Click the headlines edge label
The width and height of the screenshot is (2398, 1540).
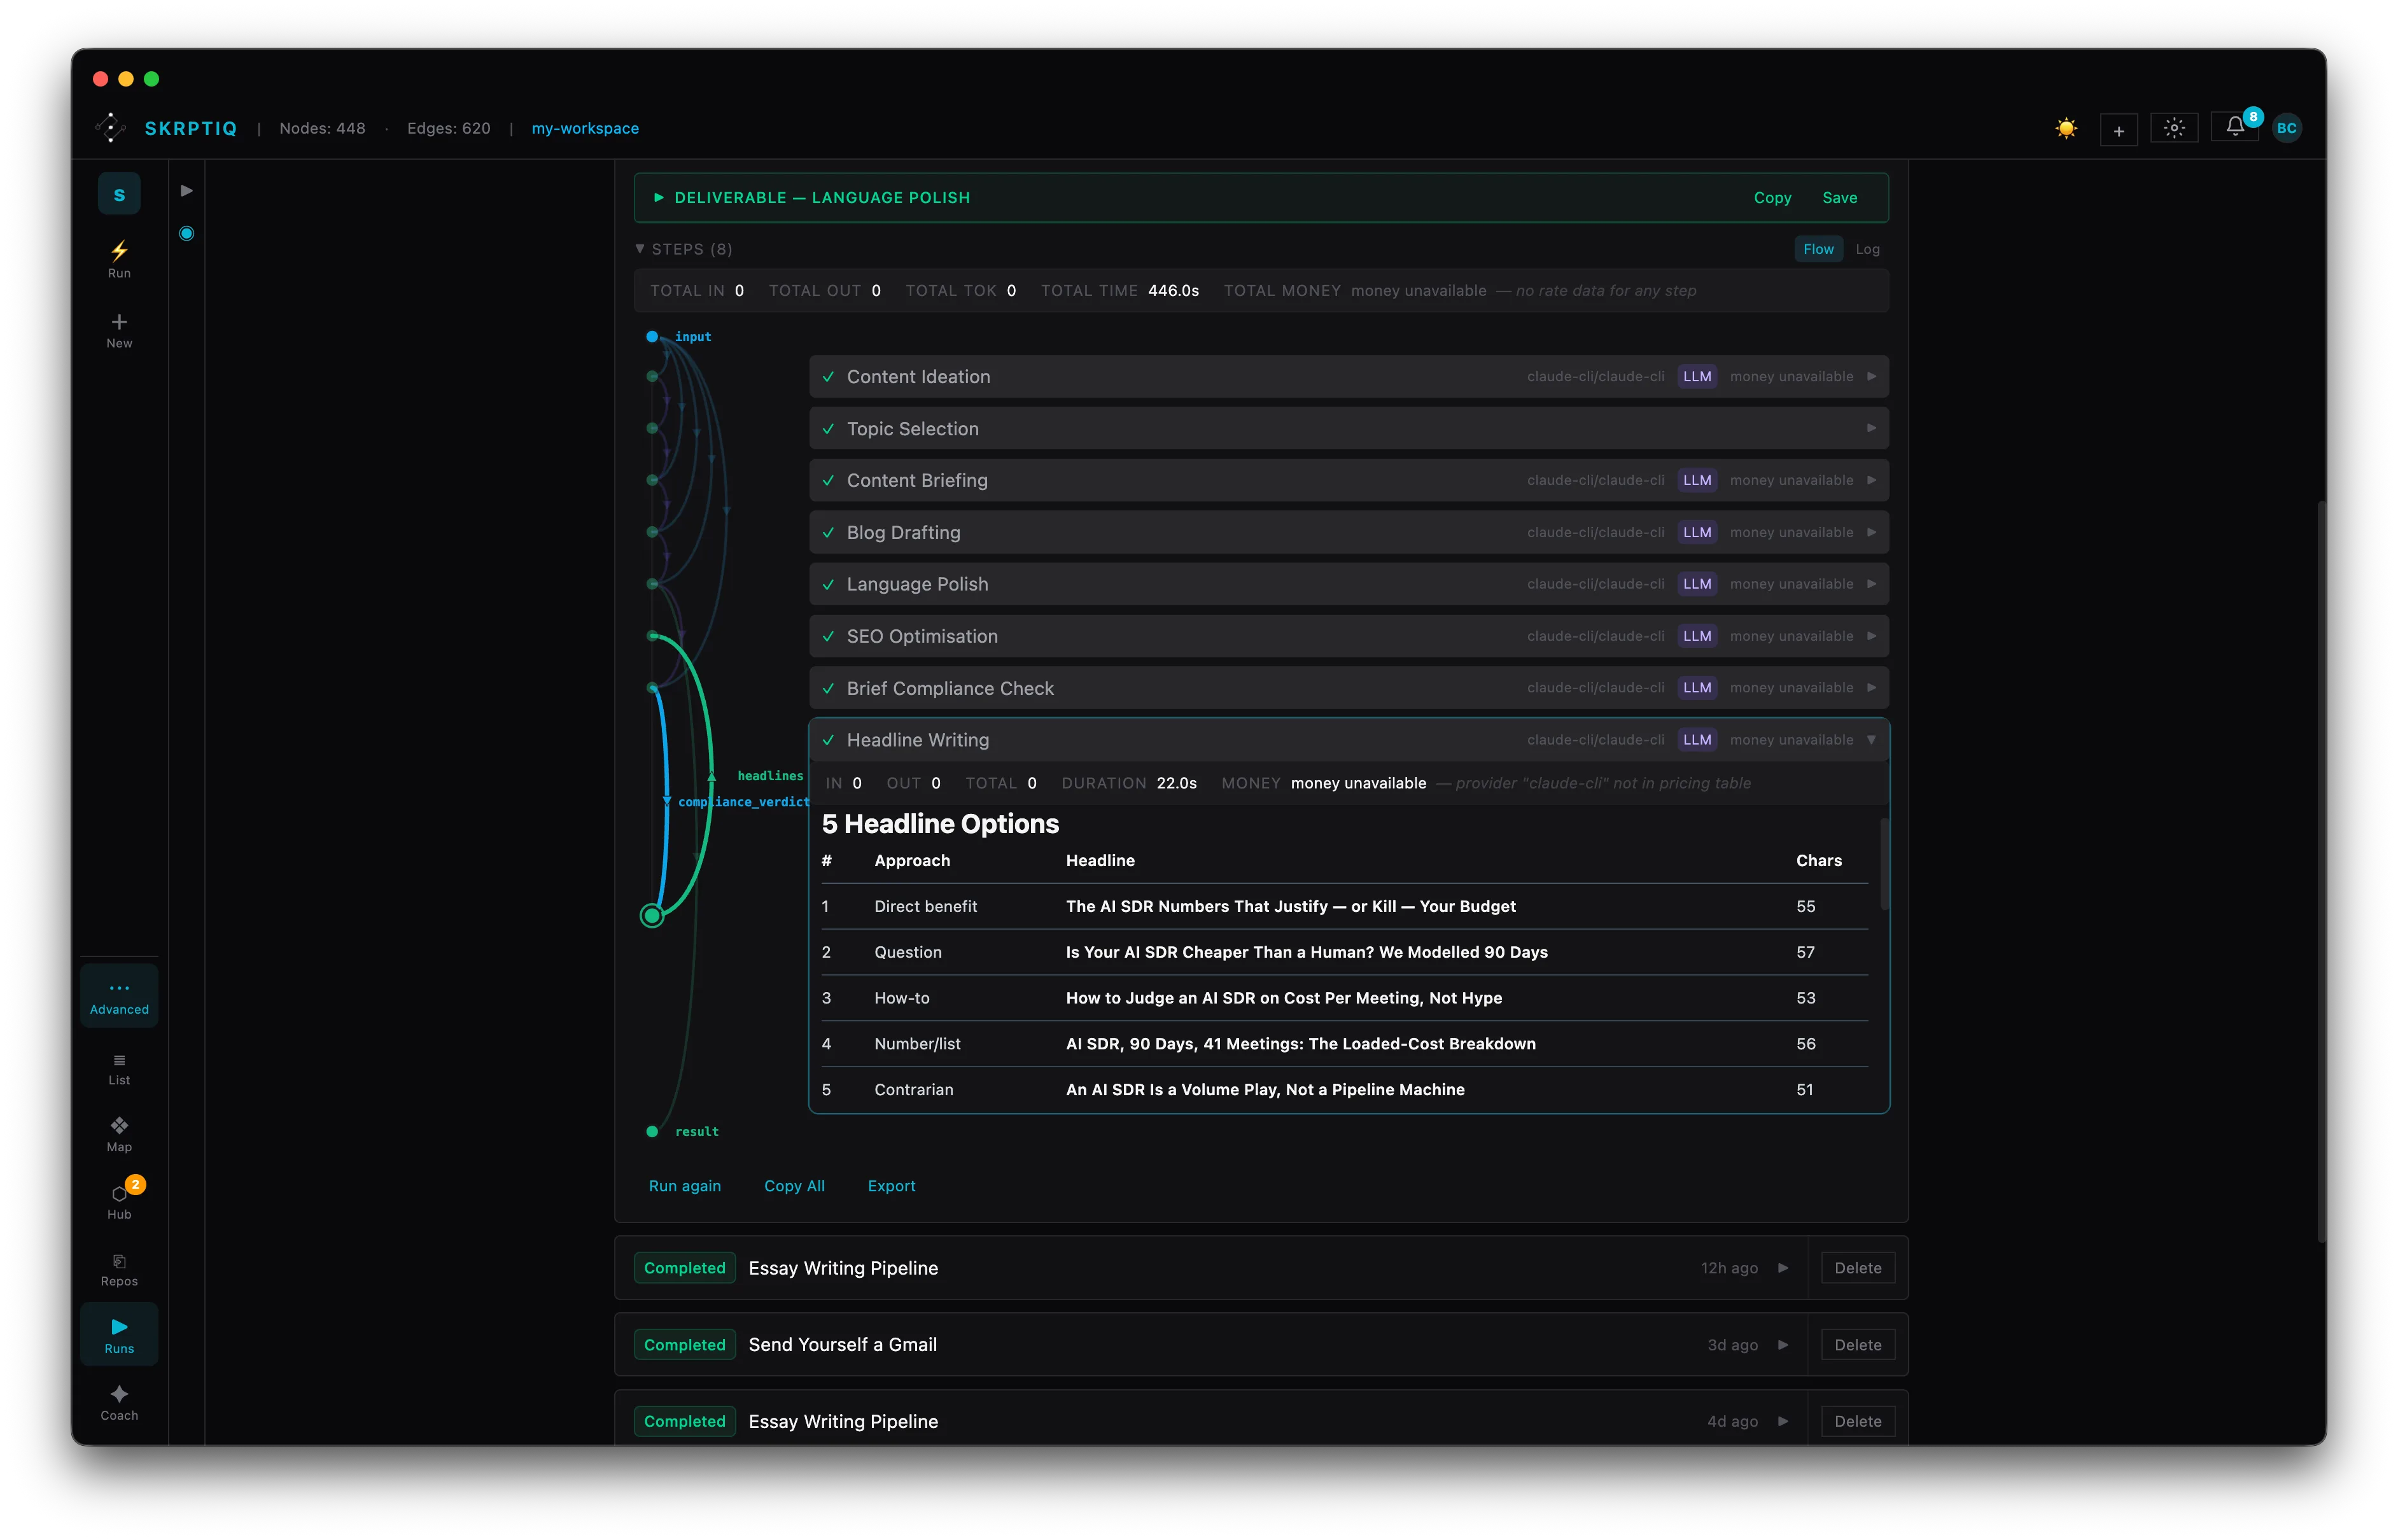(x=770, y=776)
